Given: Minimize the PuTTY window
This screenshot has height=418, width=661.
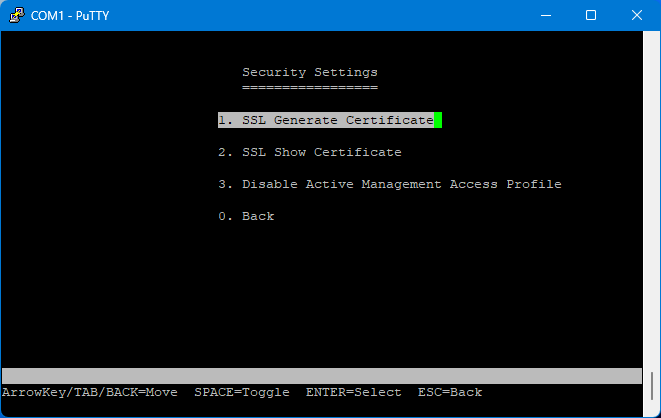Looking at the screenshot, I should [x=546, y=15].
